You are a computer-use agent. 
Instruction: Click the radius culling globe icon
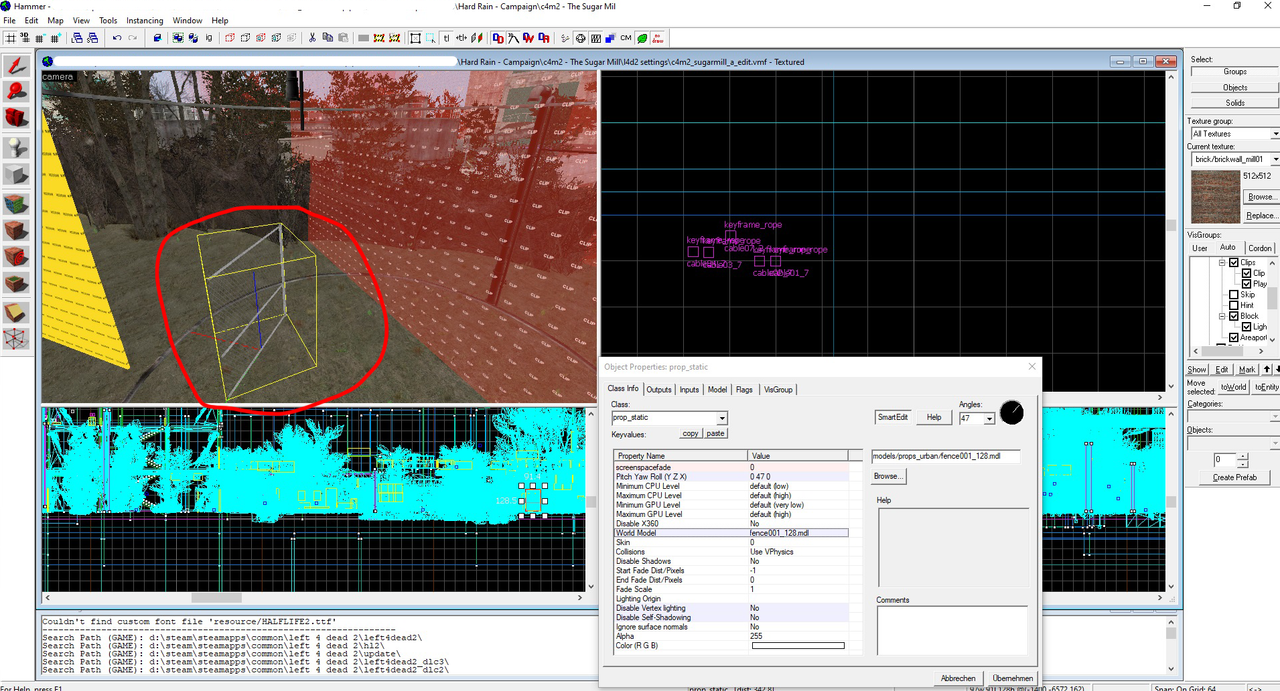click(580, 38)
